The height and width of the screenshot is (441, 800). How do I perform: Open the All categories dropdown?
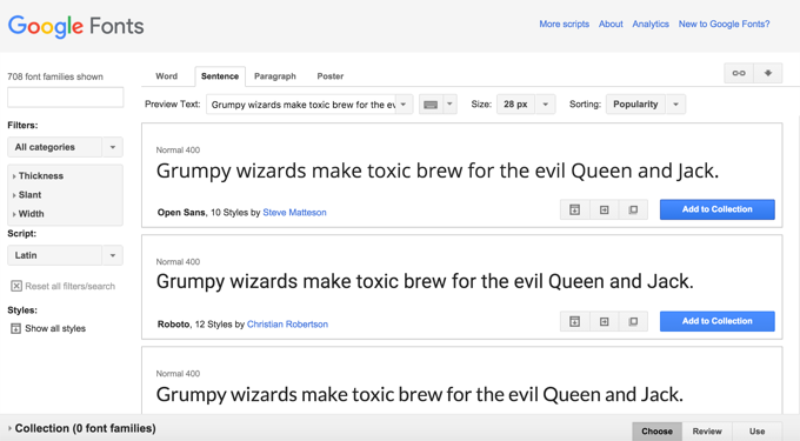(x=65, y=147)
